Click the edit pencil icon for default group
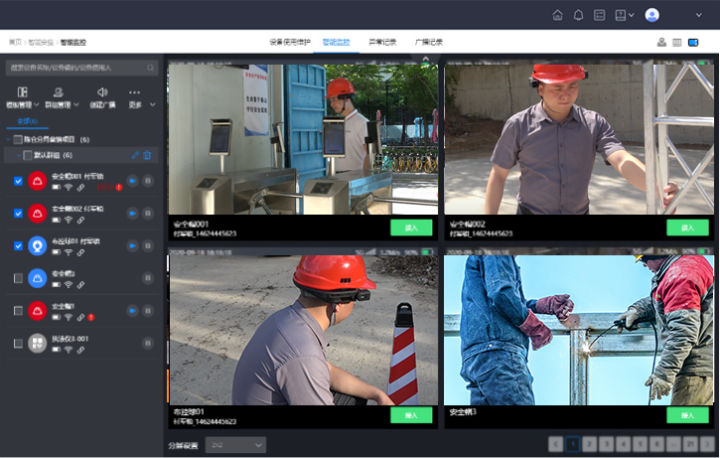 tap(135, 155)
